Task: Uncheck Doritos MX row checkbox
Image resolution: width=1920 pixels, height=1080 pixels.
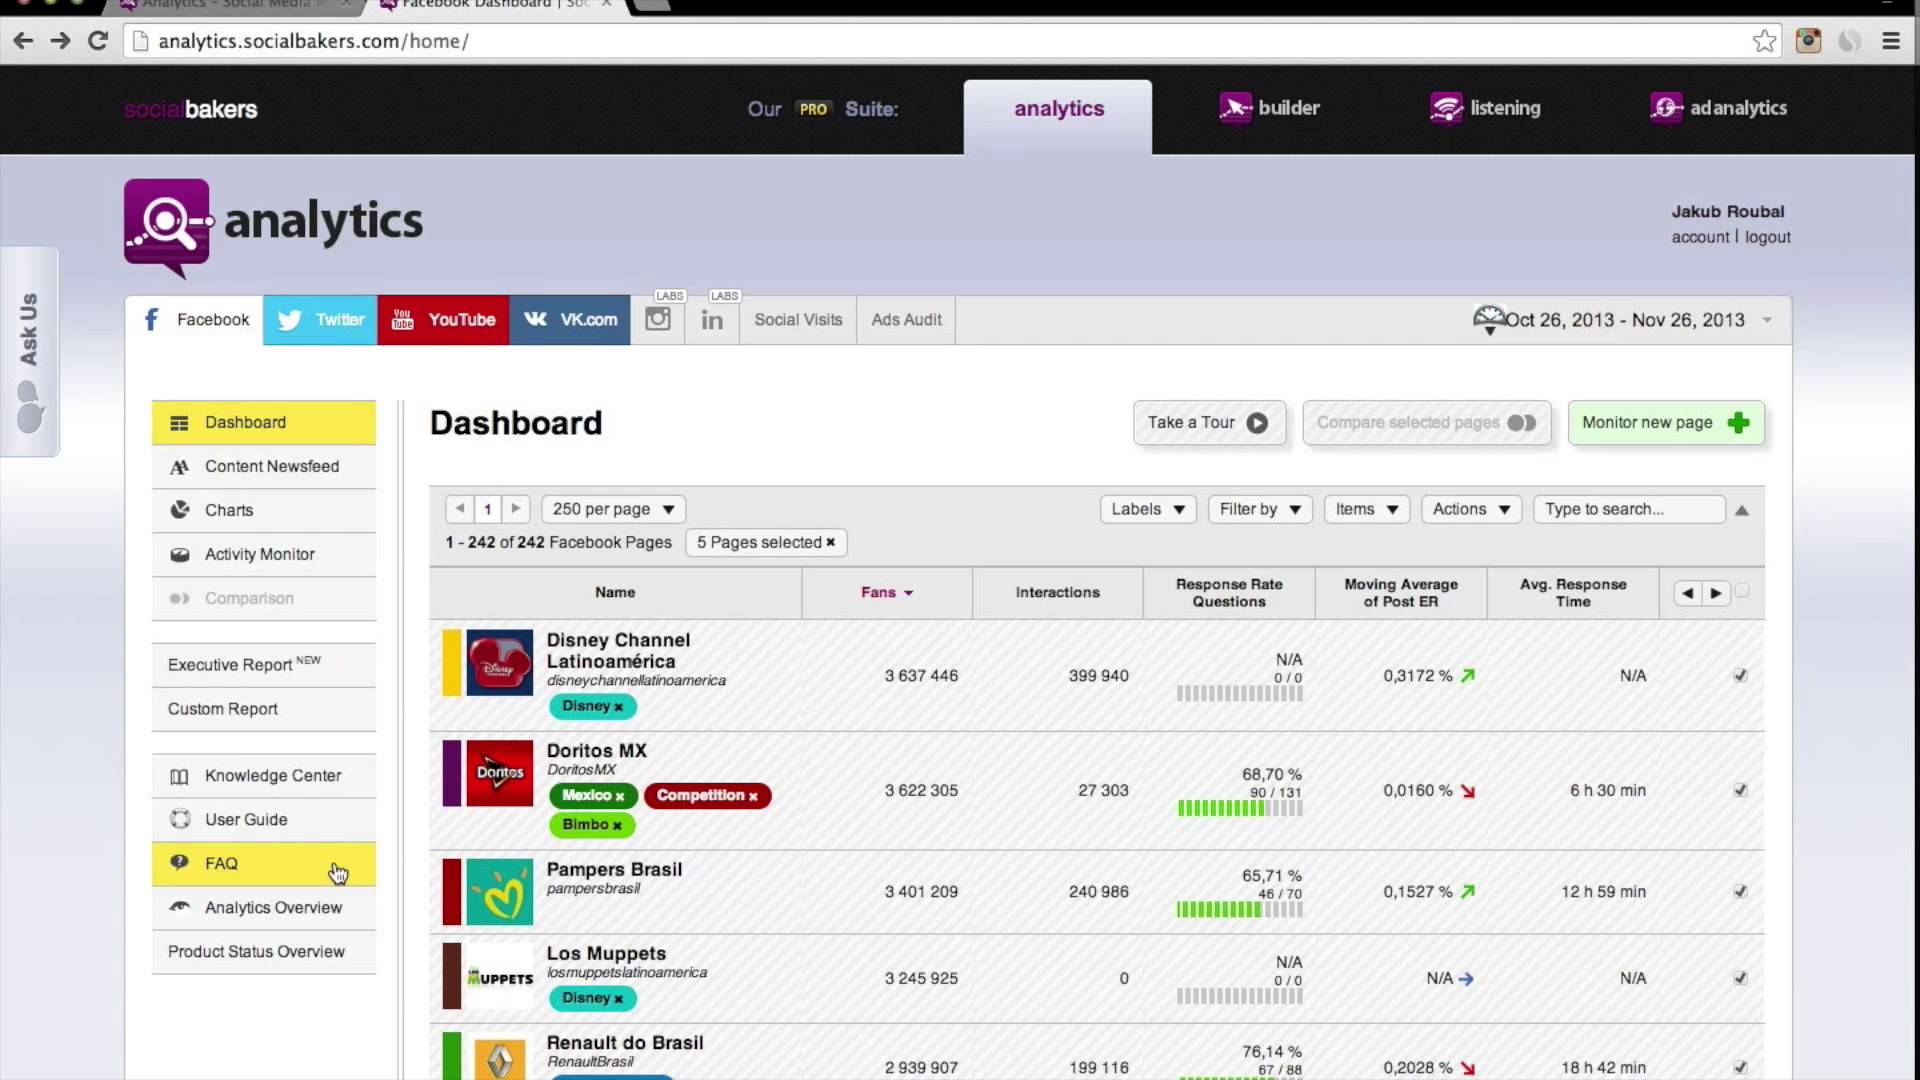Action: 1741,790
